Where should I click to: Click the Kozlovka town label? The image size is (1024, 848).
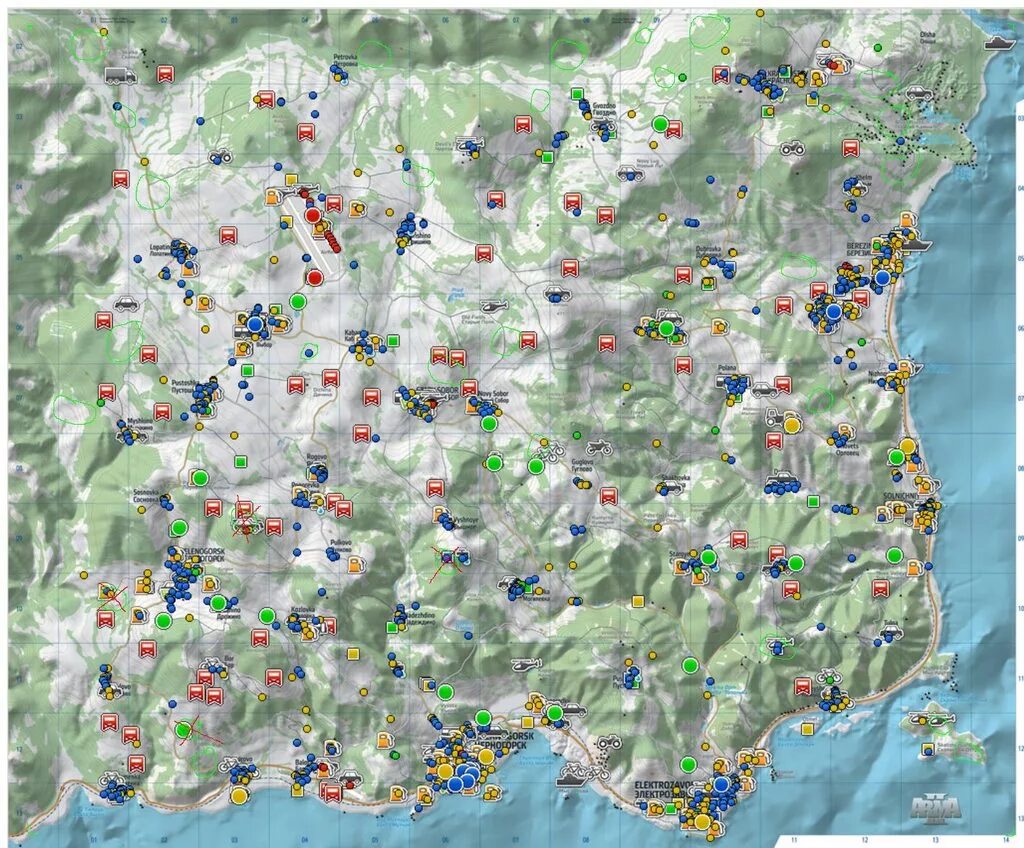coord(303,610)
